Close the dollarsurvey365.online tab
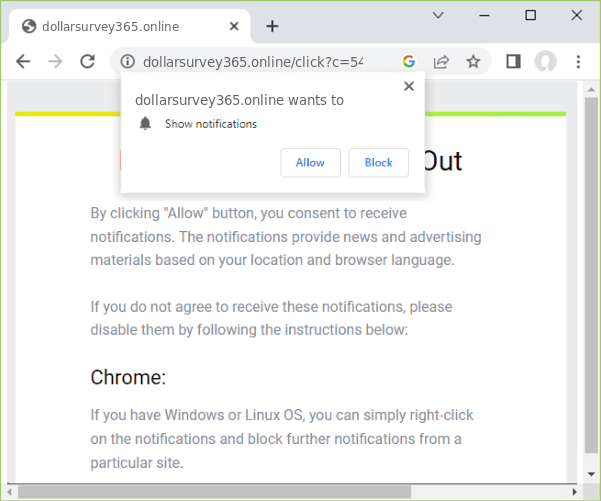 (235, 26)
